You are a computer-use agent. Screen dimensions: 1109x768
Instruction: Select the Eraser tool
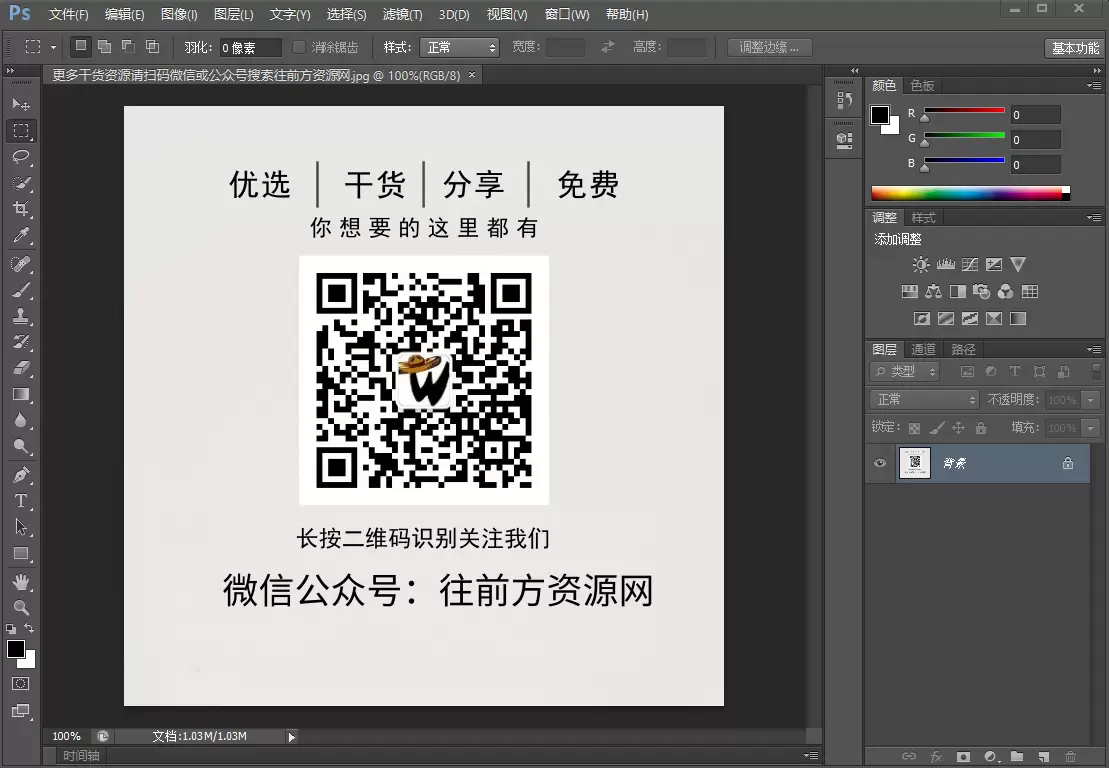[x=21, y=368]
